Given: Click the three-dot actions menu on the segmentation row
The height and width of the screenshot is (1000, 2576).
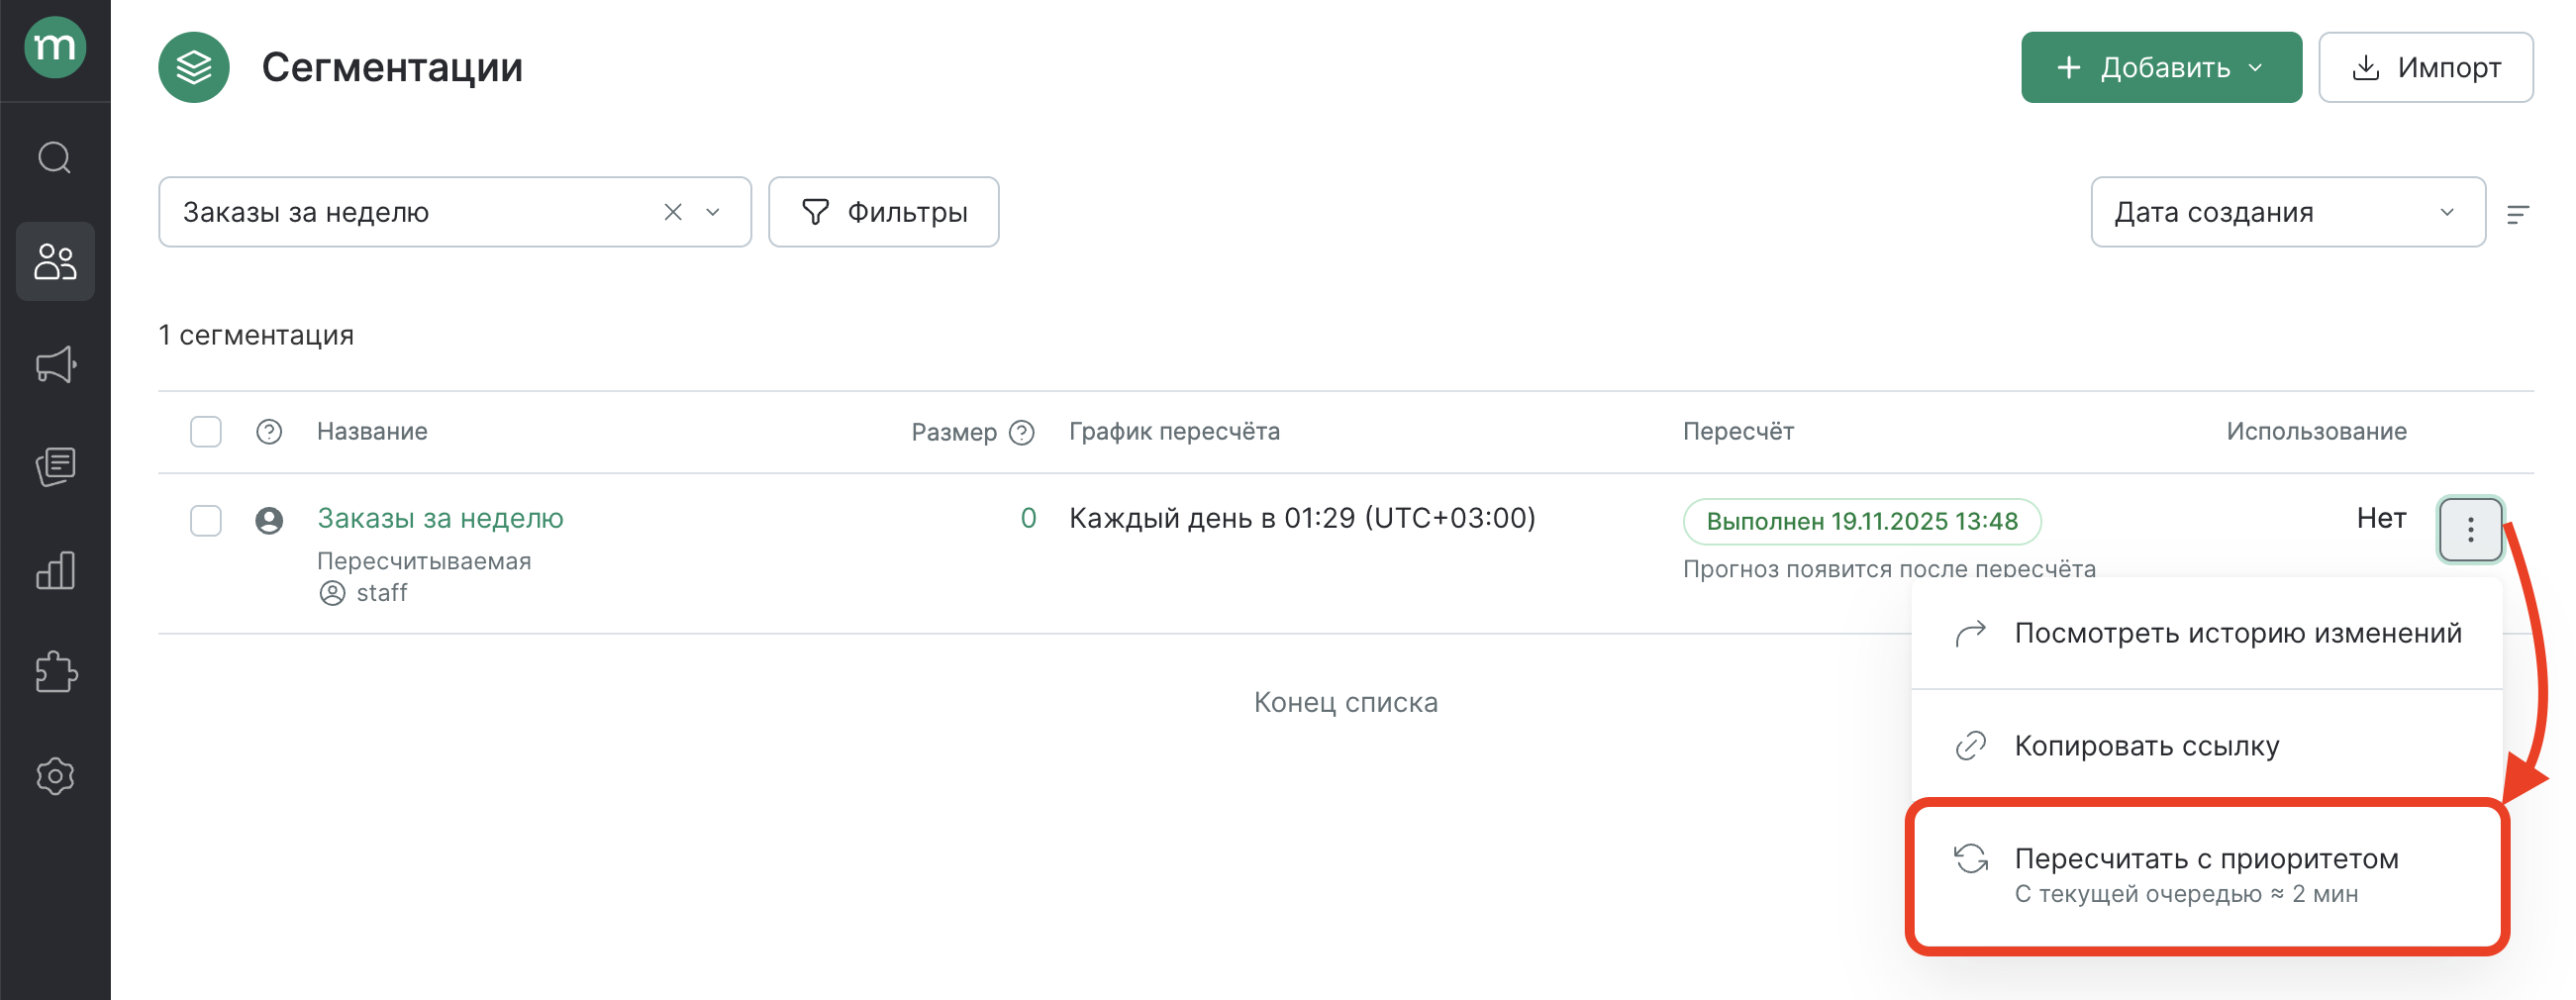Looking at the screenshot, I should pyautogui.click(x=2470, y=529).
